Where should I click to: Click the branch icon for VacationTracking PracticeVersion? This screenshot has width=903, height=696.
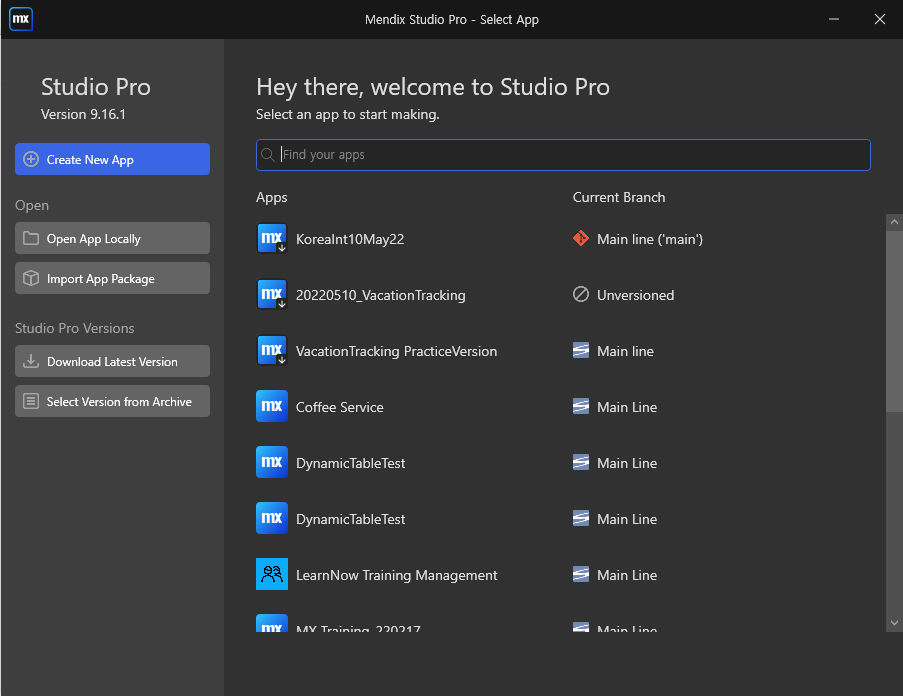click(580, 350)
